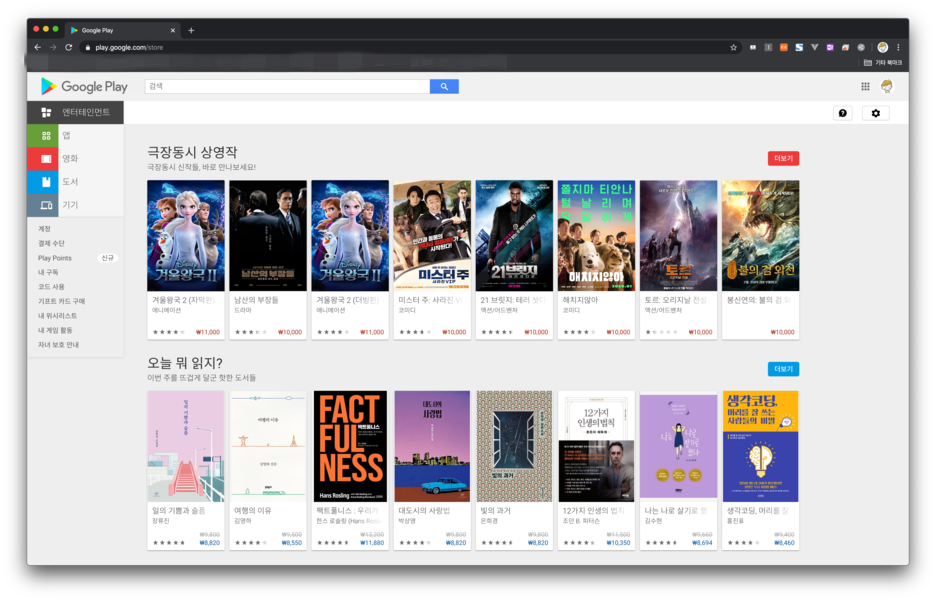936x601 pixels.
Task: Open the 계정 sidebar link
Action: click(44, 229)
